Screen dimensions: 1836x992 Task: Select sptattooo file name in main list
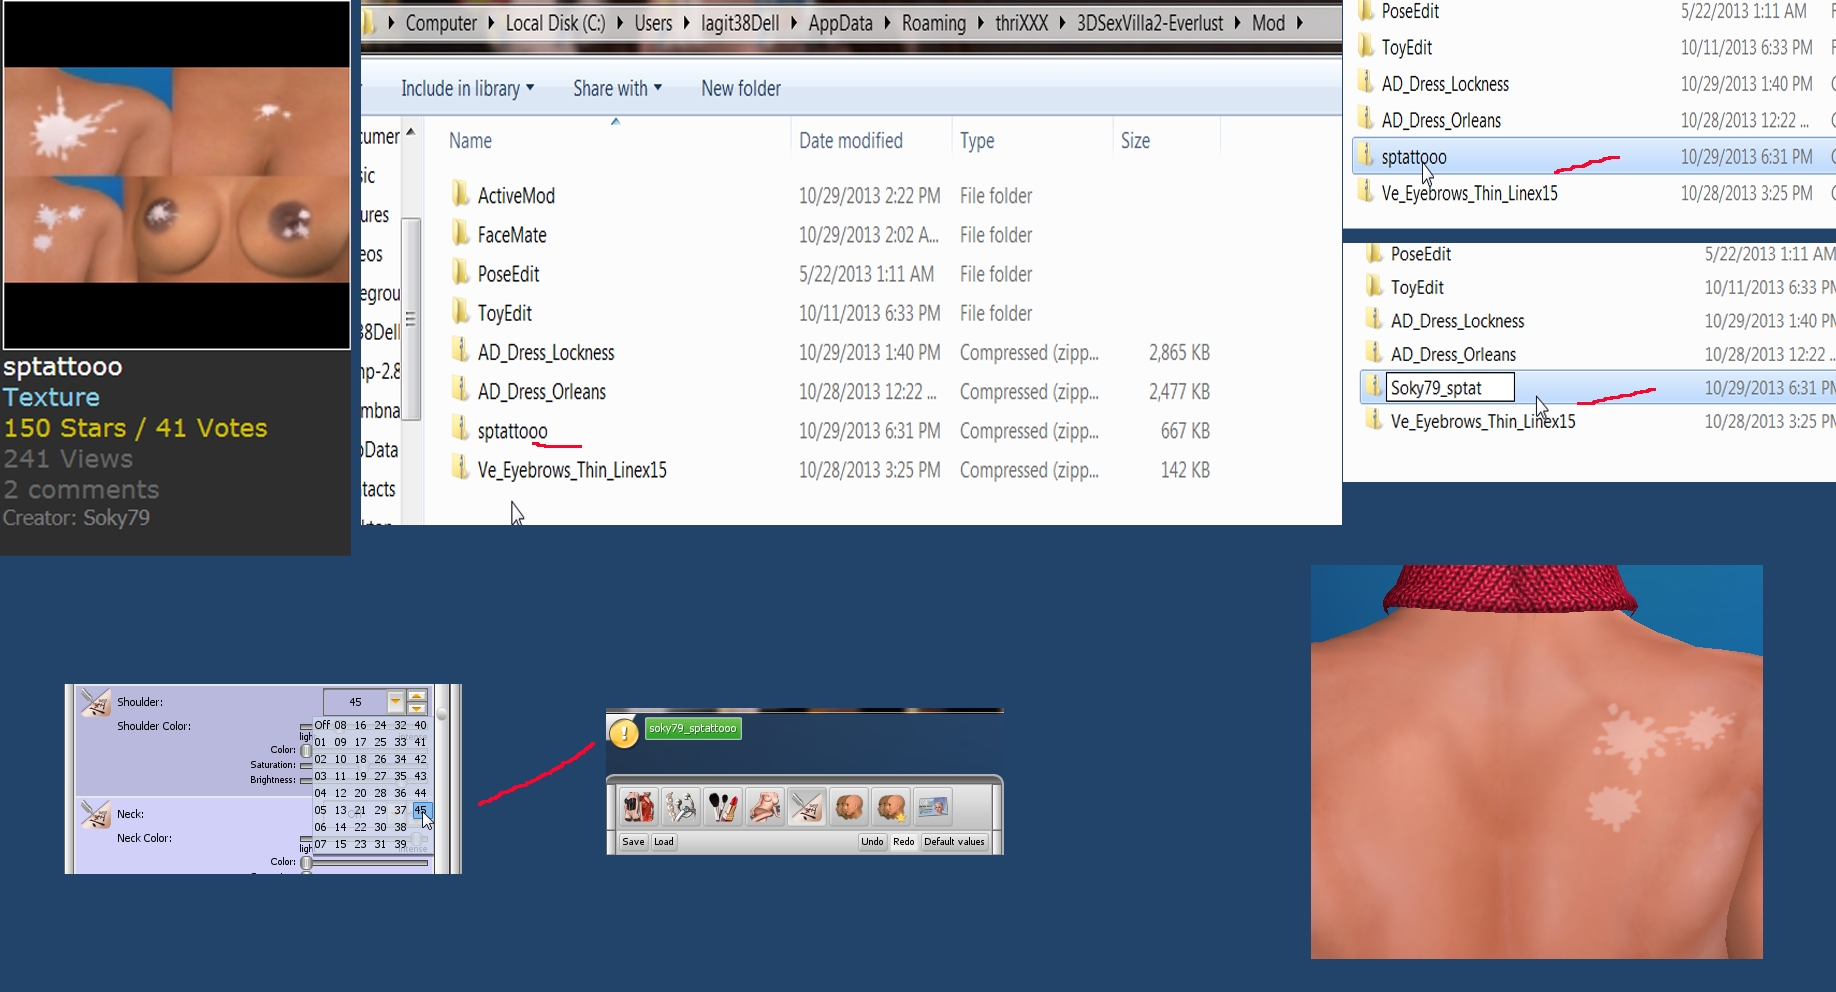(x=512, y=431)
